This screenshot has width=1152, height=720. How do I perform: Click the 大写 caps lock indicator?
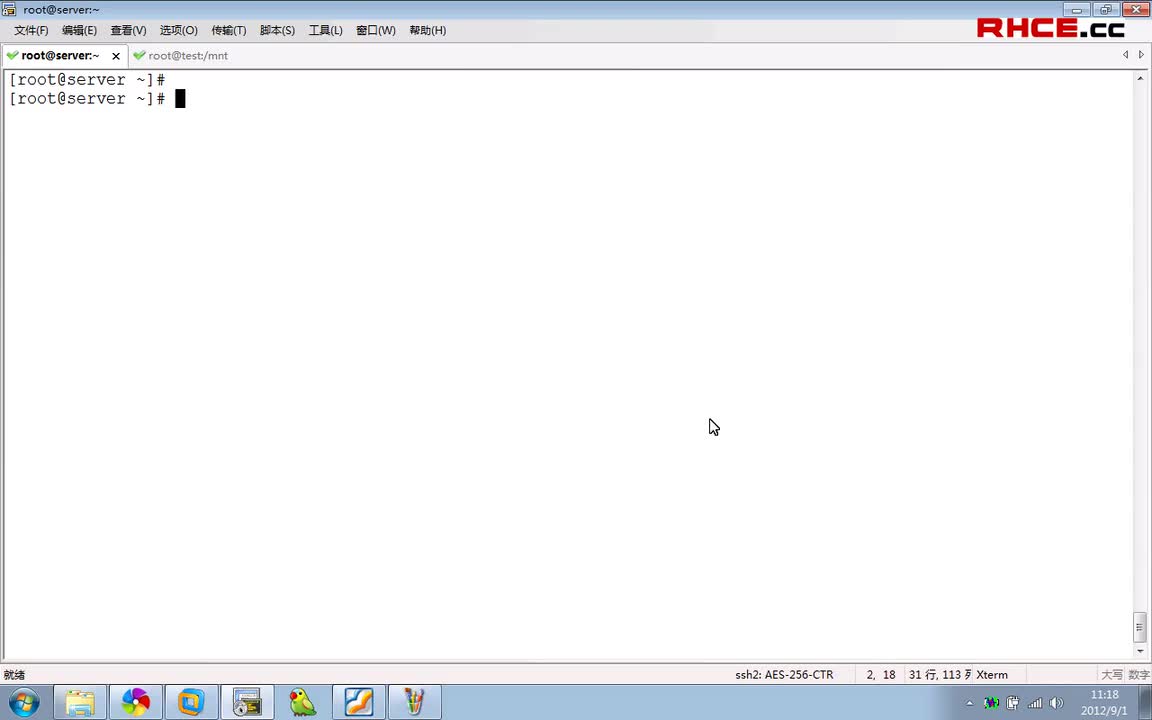click(1112, 674)
